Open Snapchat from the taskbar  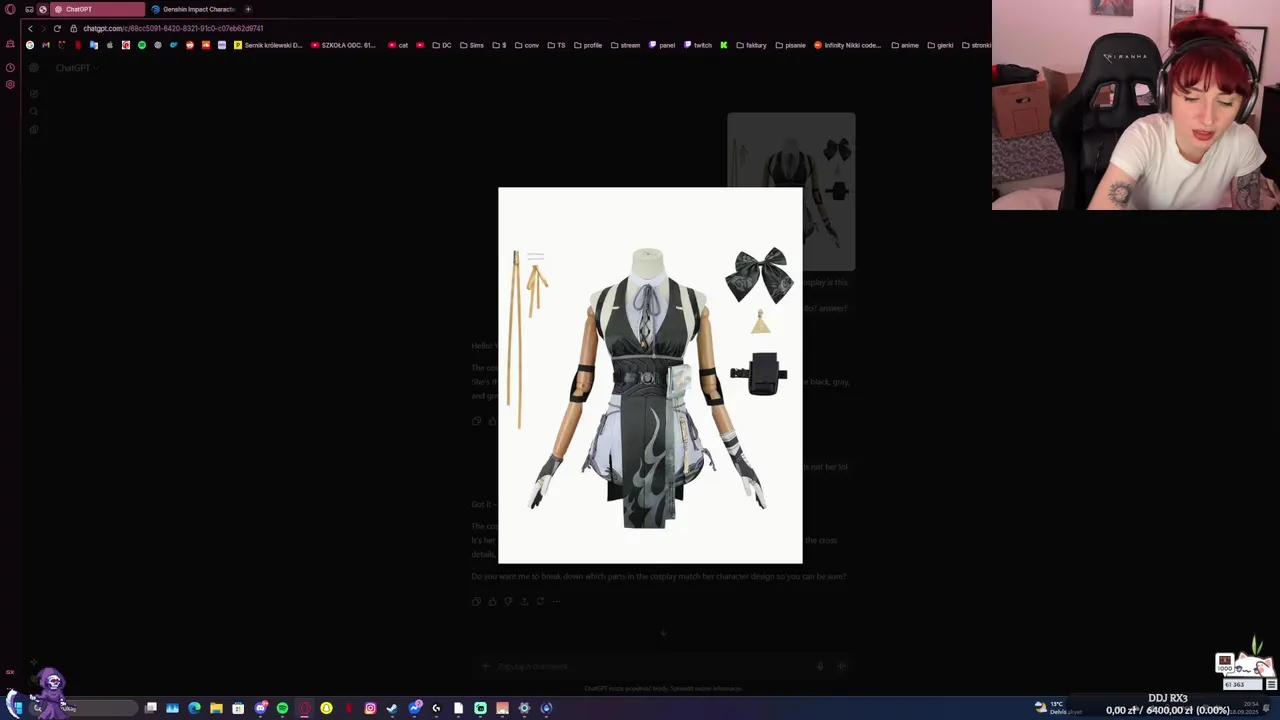tap(326, 708)
